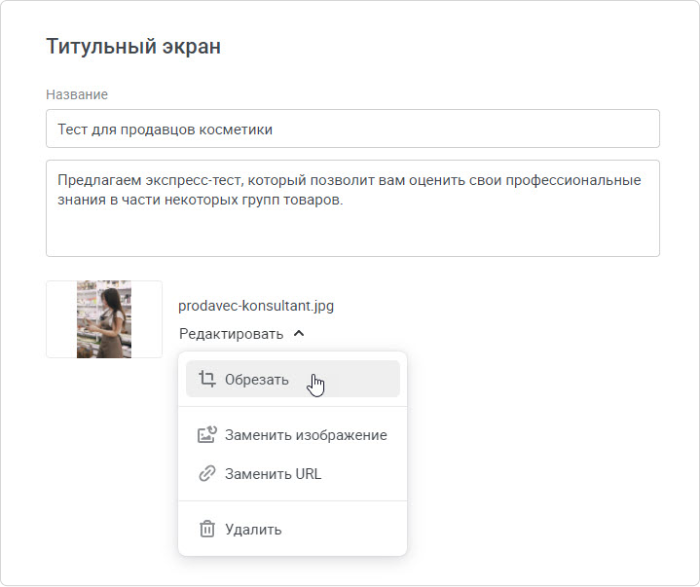Image resolution: width=700 pixels, height=587 pixels.
Task: Click the chain link icon for URL
Action: point(207,473)
